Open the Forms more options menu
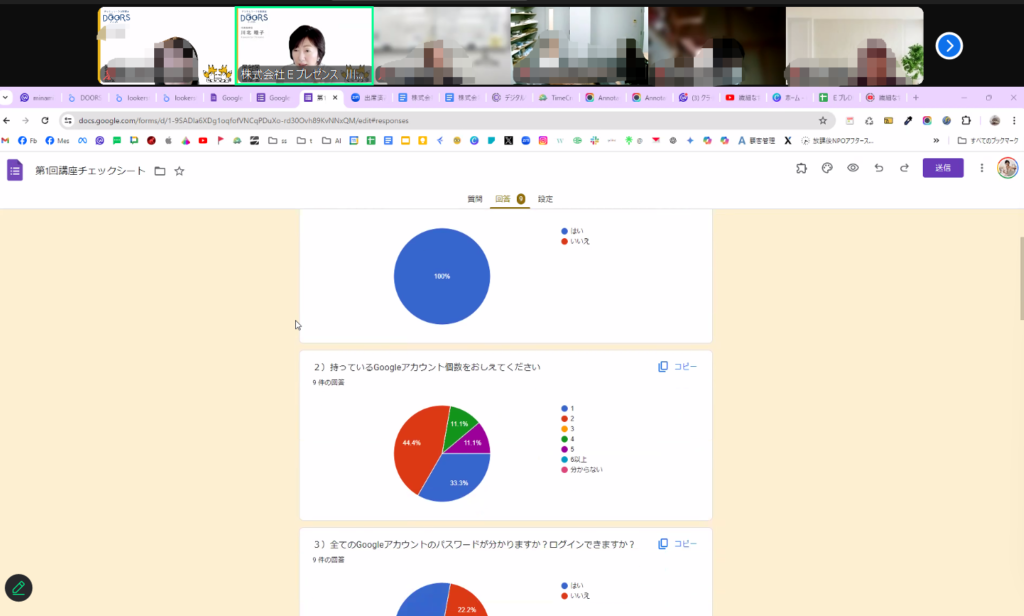The height and width of the screenshot is (616, 1024). click(982, 168)
